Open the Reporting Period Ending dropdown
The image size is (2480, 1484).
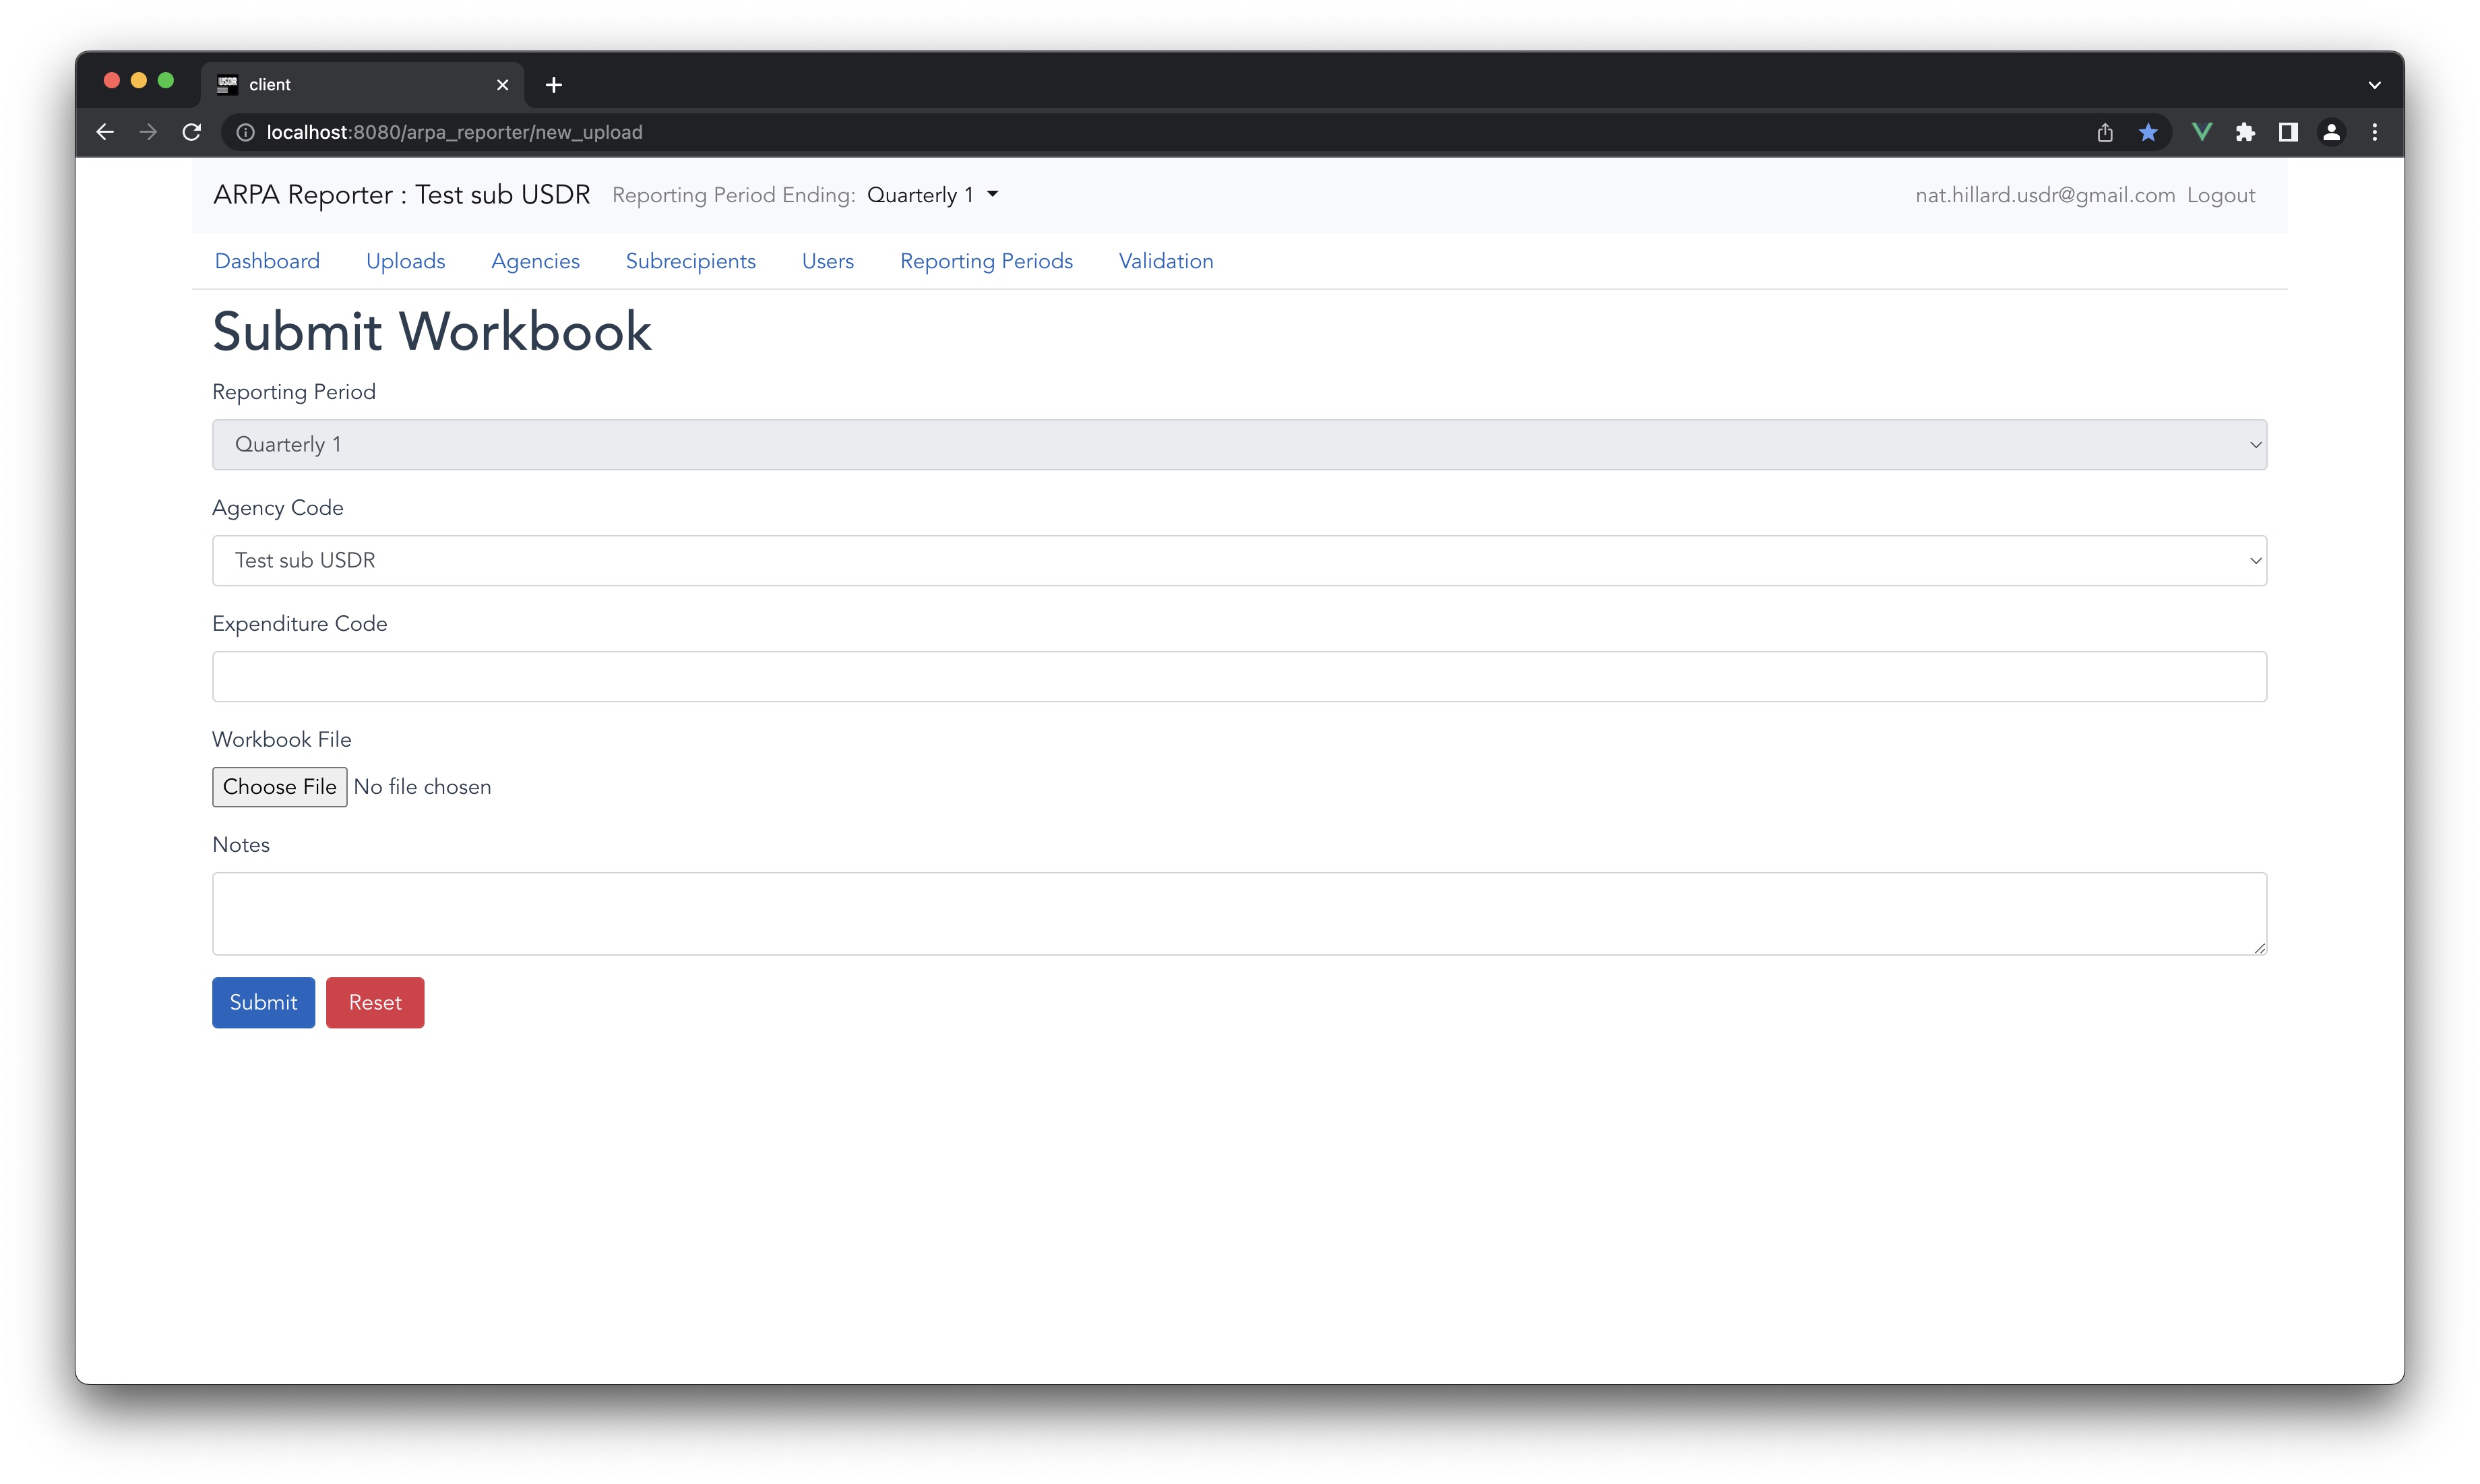coord(931,195)
